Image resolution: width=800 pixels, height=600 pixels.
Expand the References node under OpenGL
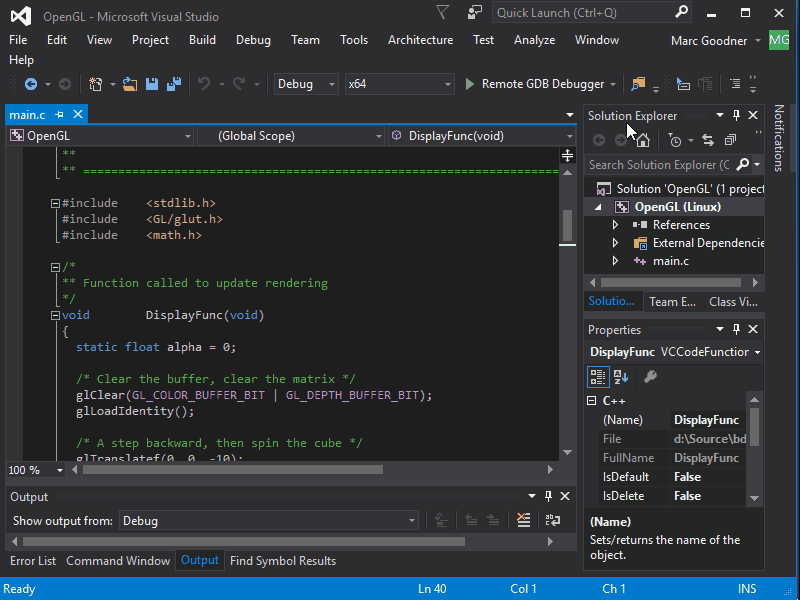click(617, 224)
